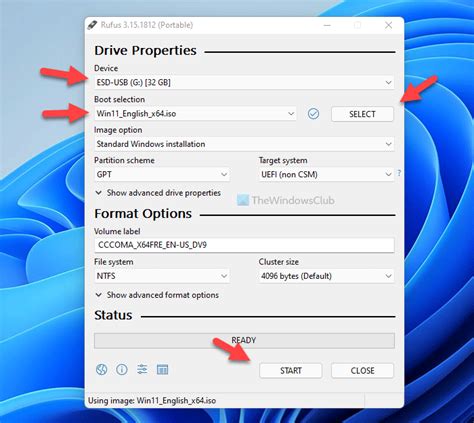Open Boot selection dropdown Win11_English_x64.iso
474x423 pixels.
pyautogui.click(x=195, y=114)
